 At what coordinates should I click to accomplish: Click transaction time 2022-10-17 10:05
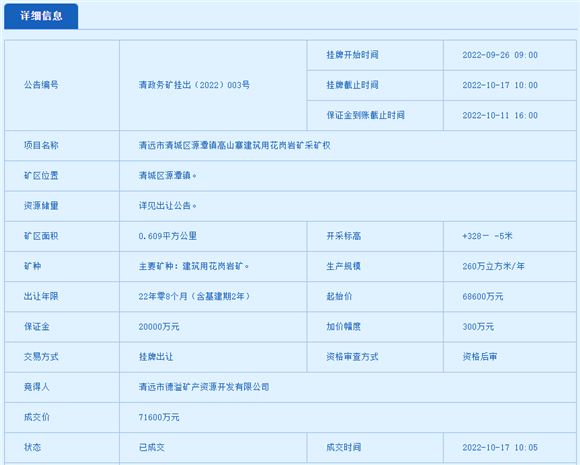click(500, 447)
